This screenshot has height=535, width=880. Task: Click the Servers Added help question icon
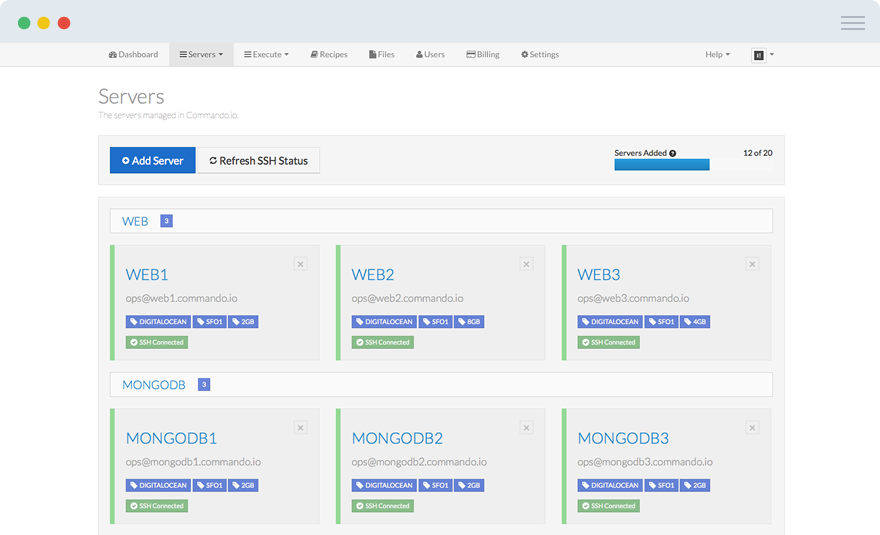pos(672,153)
